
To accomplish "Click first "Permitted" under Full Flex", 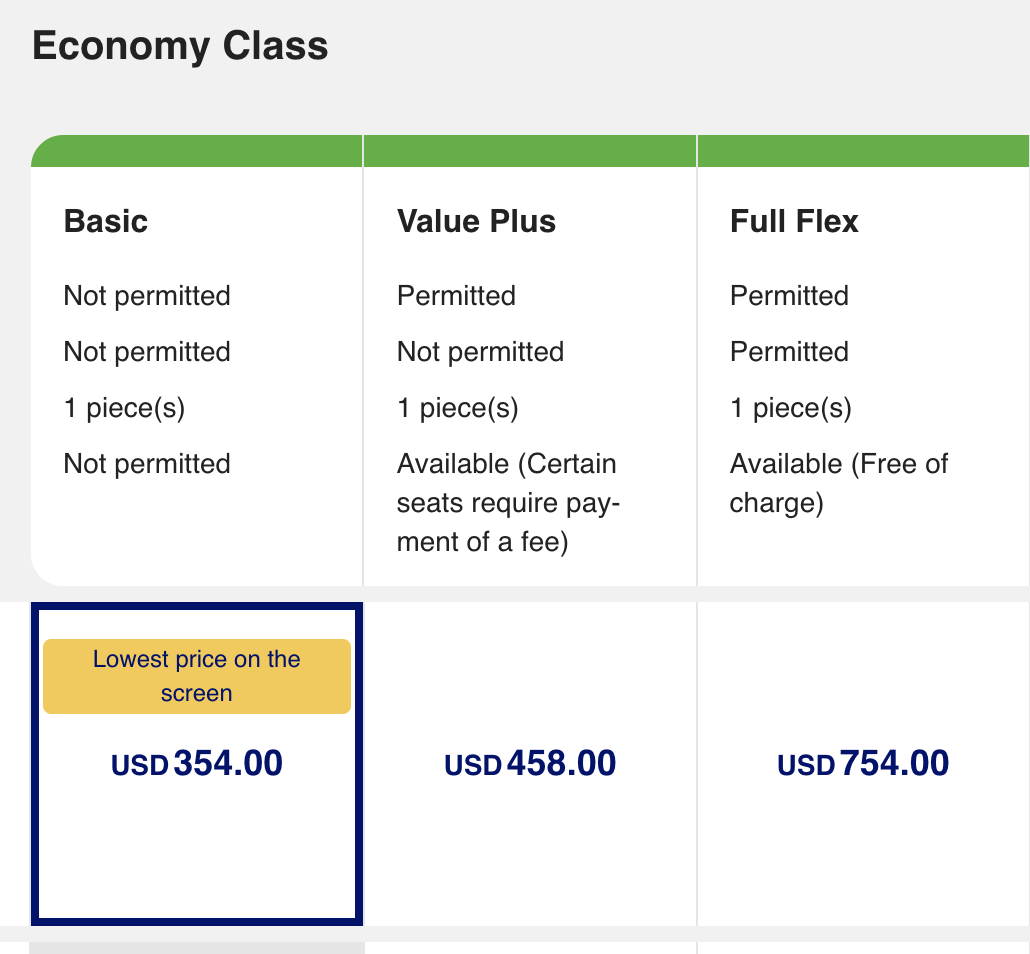I will (x=789, y=296).
